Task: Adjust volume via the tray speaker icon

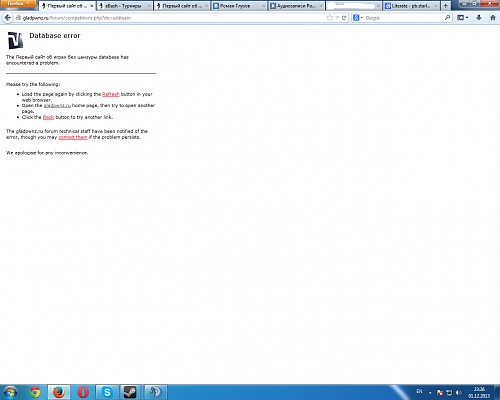Action: coord(458,393)
